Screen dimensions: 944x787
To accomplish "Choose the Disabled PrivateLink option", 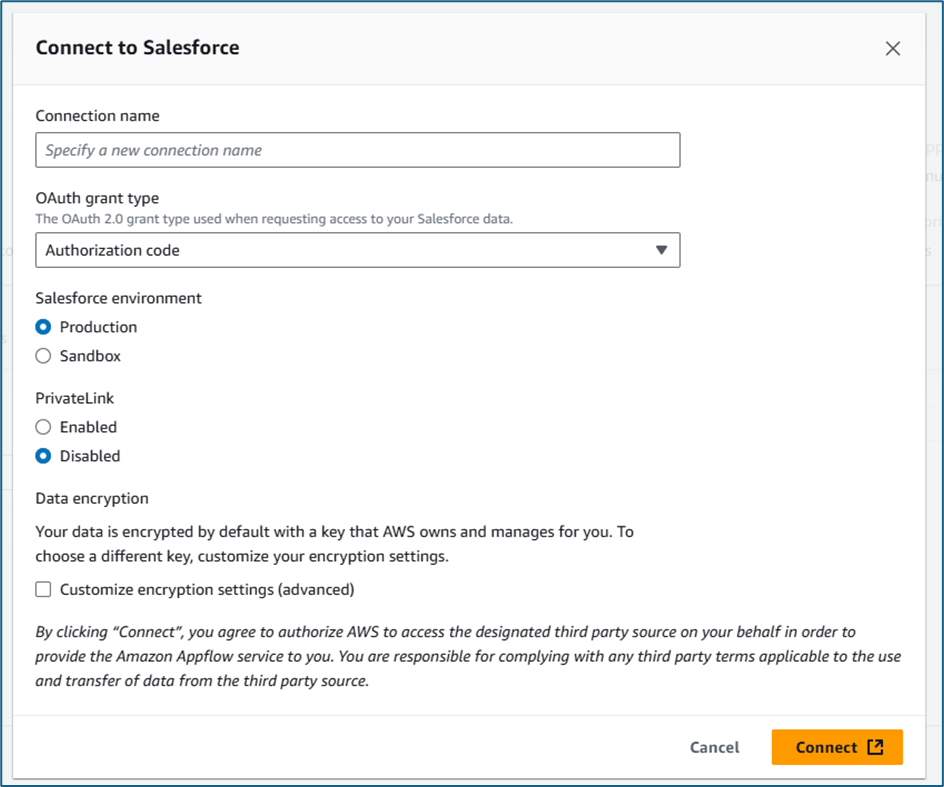I will (x=43, y=456).
